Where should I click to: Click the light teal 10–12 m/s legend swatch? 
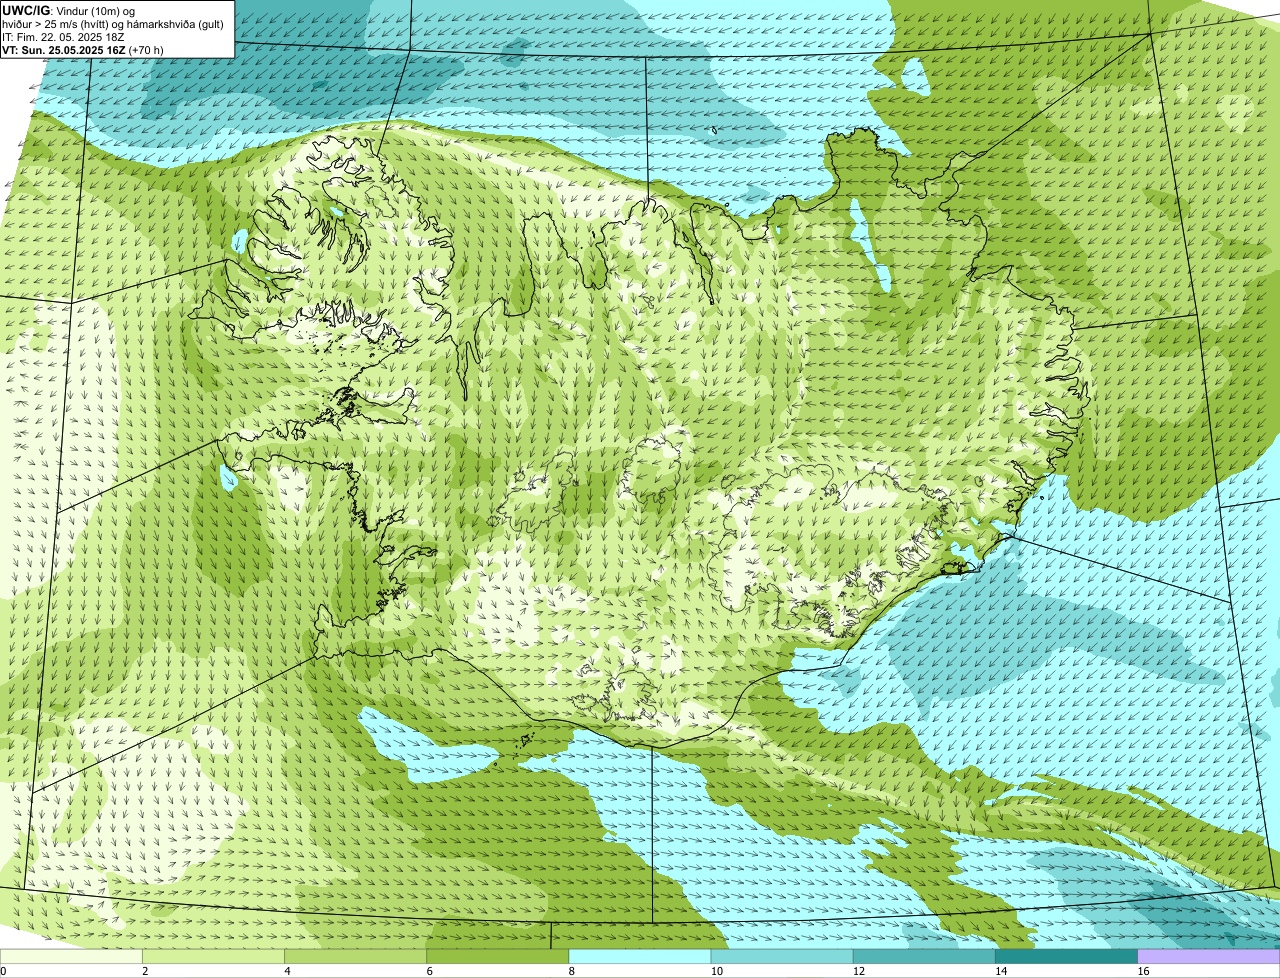[782, 957]
